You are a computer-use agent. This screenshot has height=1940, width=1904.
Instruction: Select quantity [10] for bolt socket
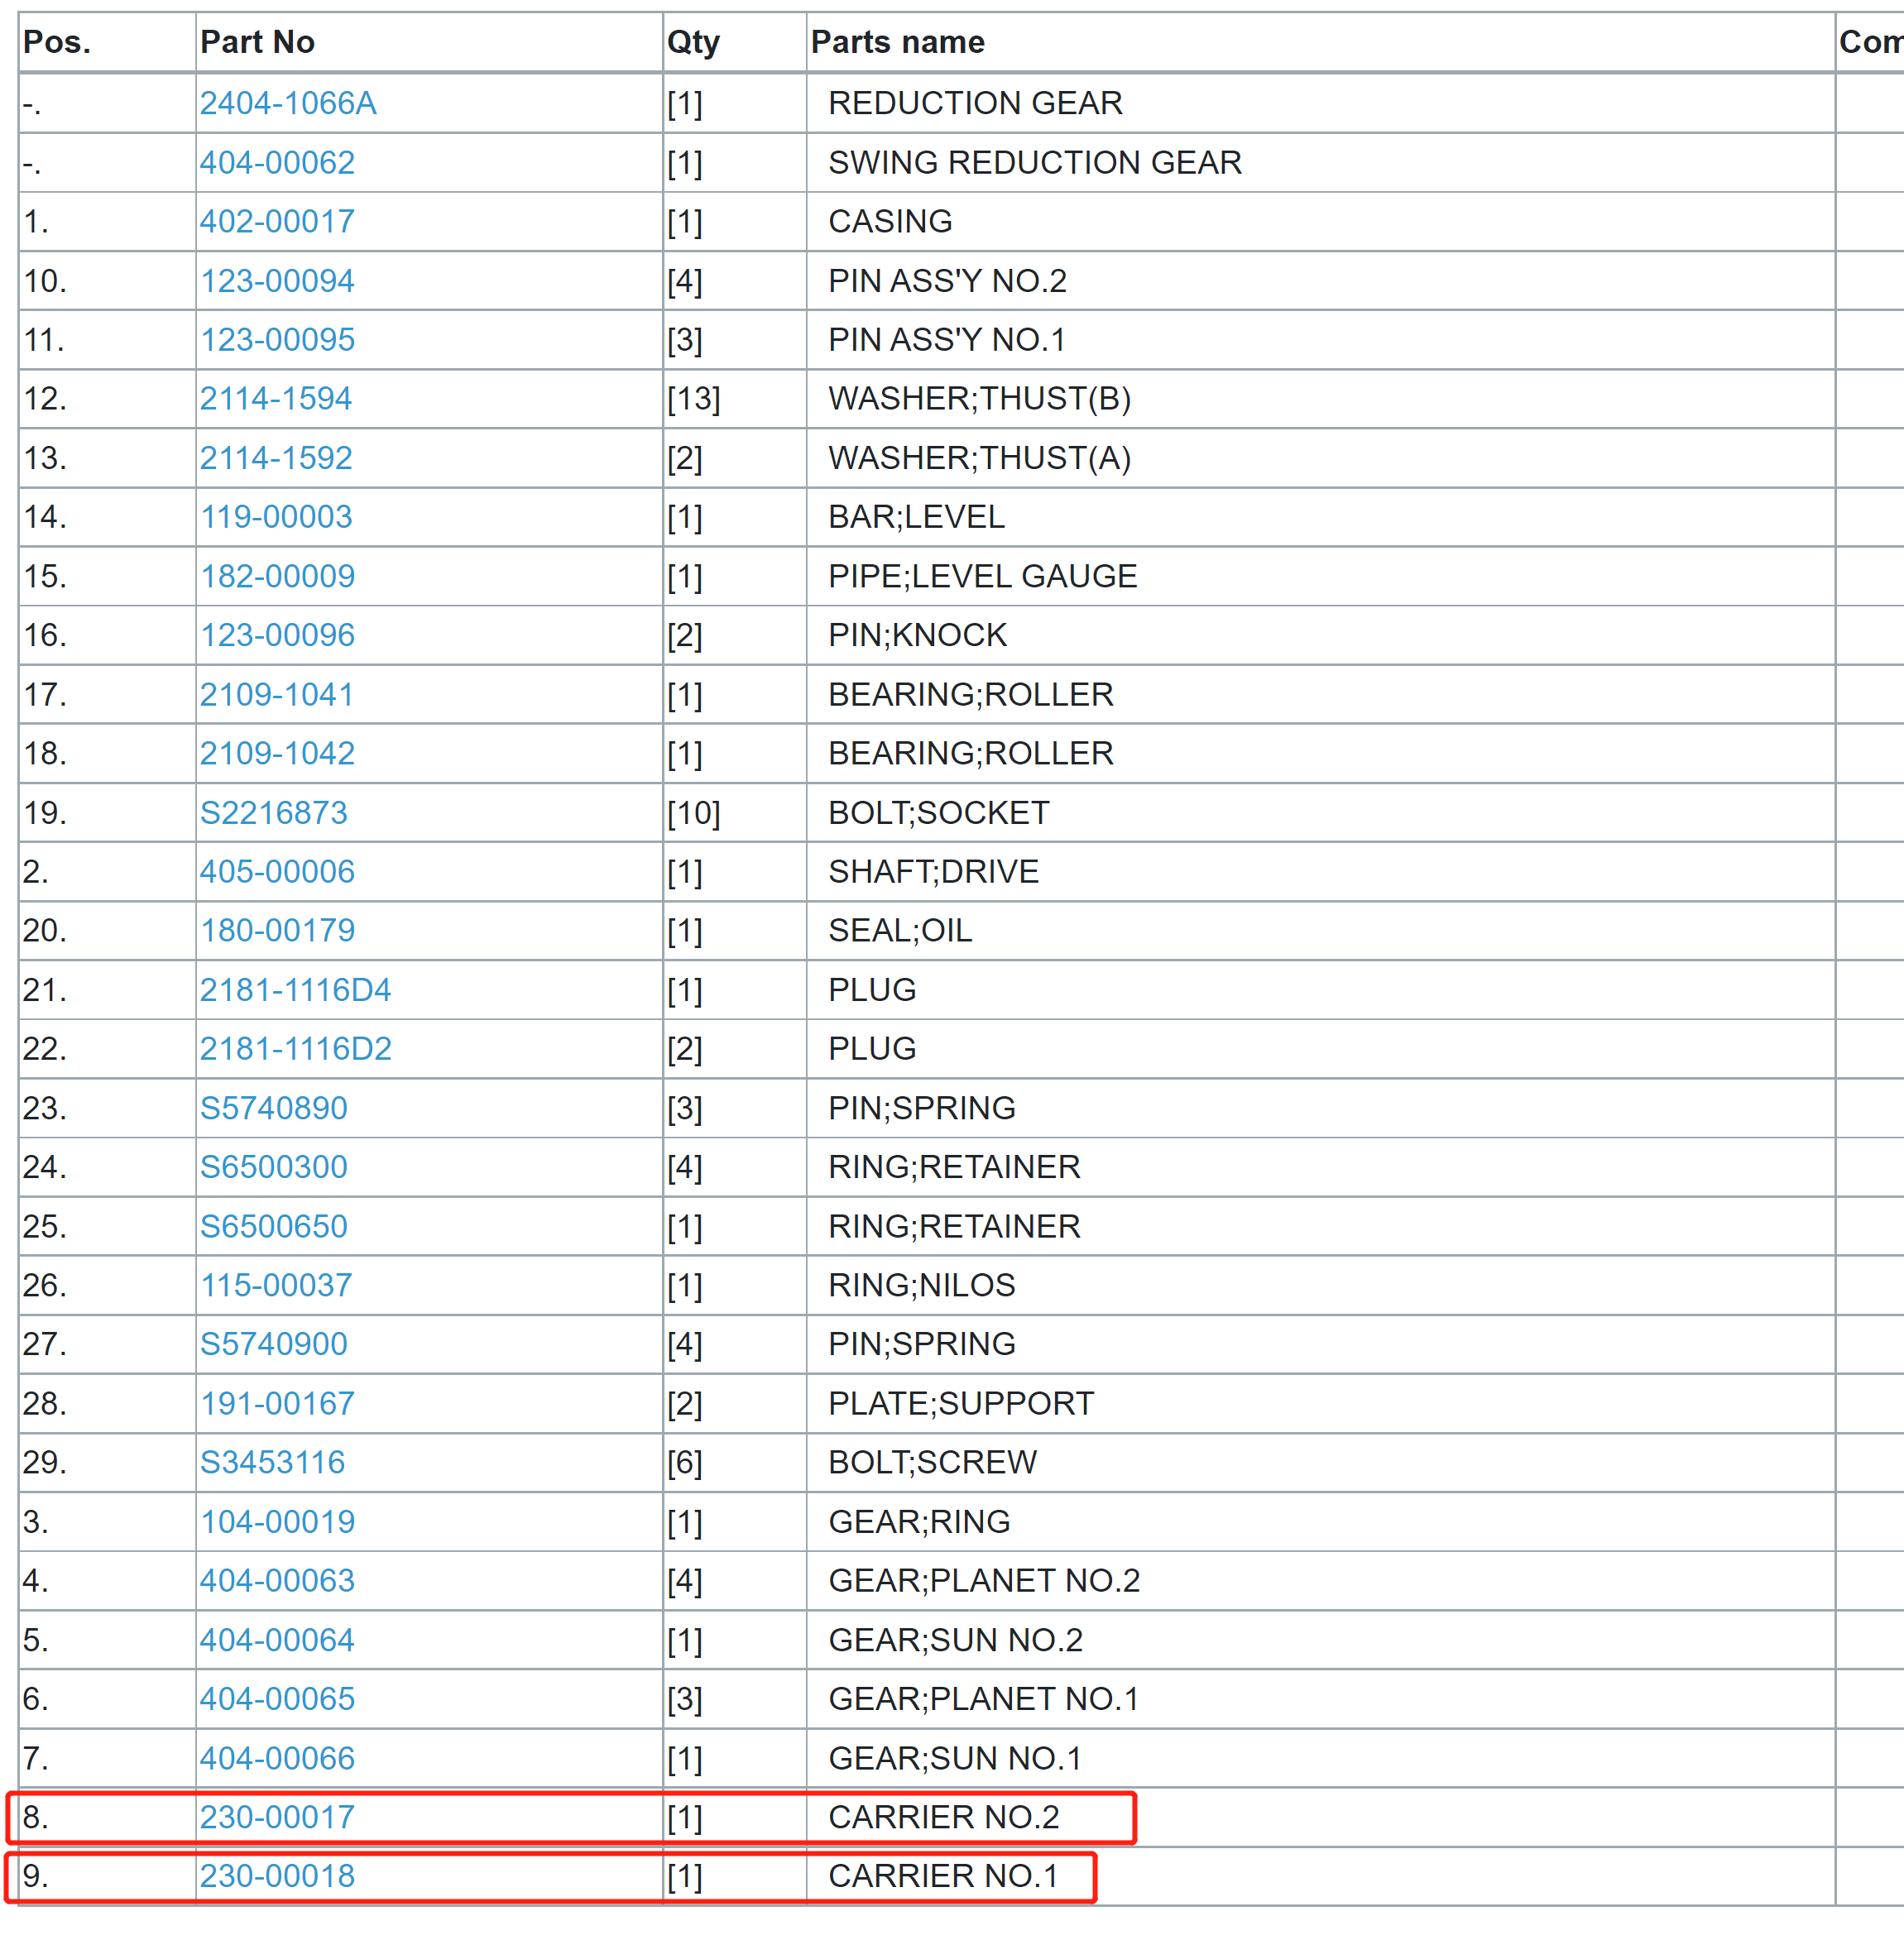693,813
